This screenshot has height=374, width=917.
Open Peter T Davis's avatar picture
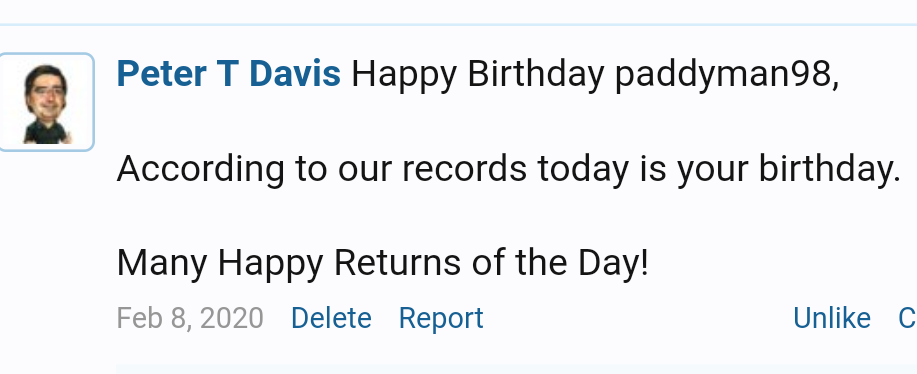tap(46, 102)
